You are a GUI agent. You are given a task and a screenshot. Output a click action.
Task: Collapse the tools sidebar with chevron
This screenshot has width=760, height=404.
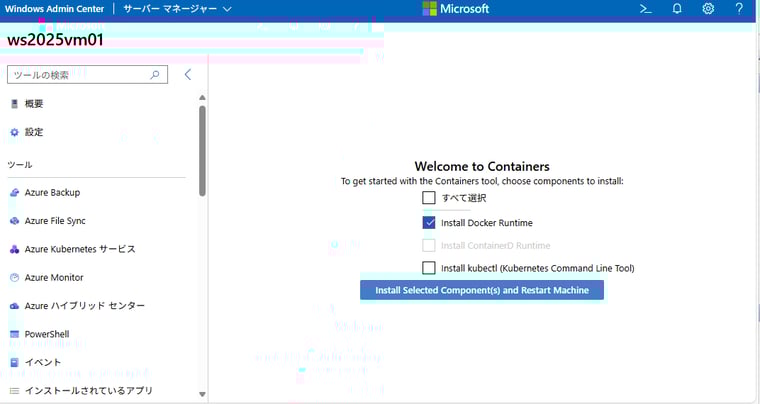coord(188,75)
